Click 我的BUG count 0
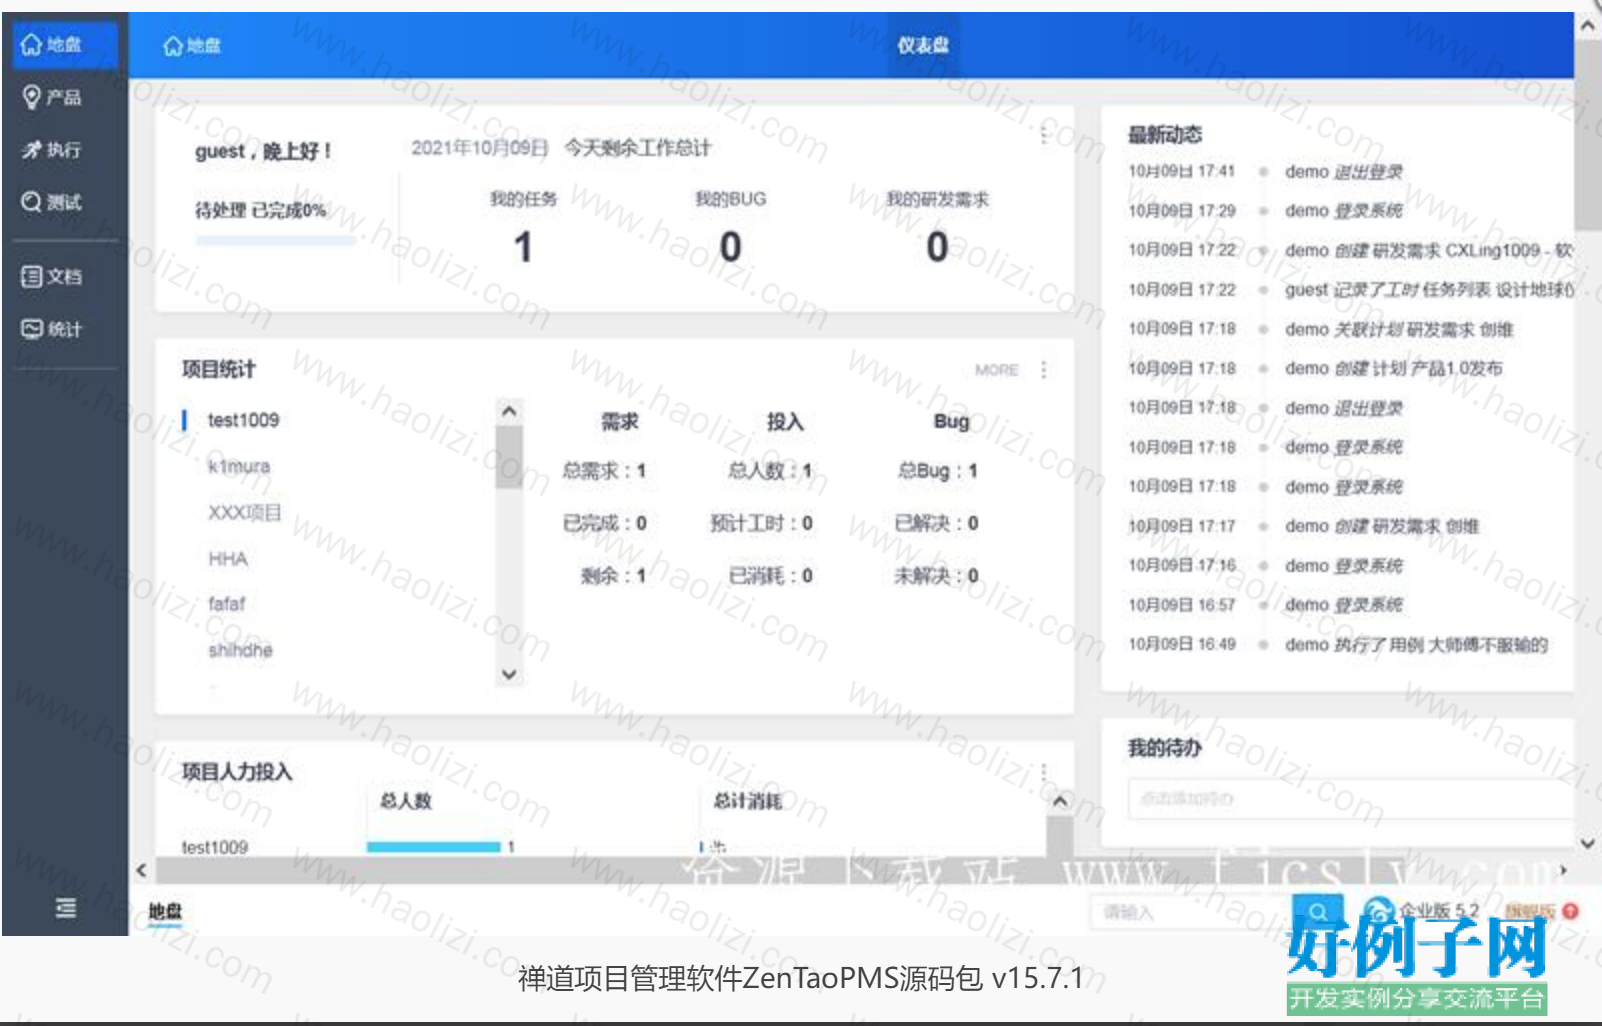The height and width of the screenshot is (1026, 1602). point(731,247)
